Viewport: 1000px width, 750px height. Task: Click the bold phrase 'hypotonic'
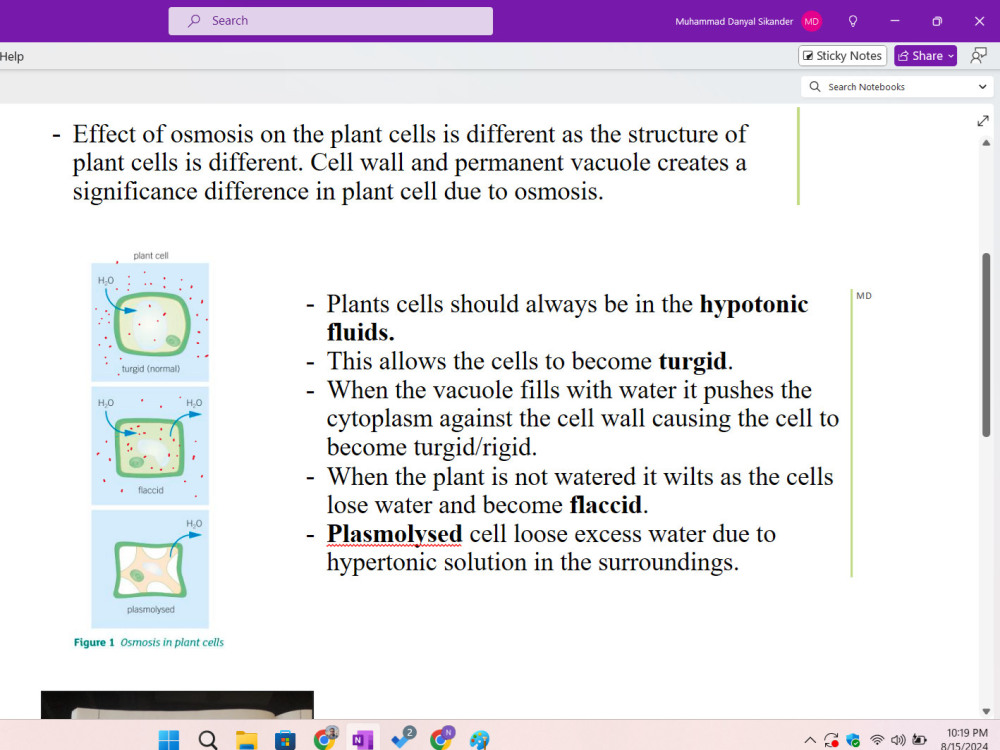(x=754, y=304)
